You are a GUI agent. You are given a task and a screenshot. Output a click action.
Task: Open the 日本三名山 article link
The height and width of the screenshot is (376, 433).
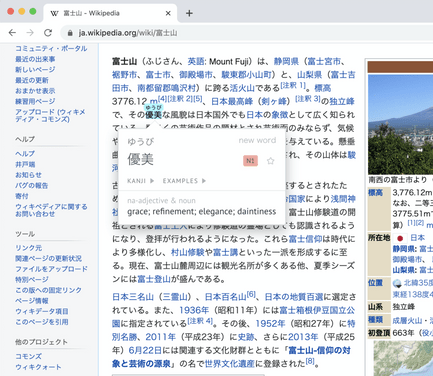[133, 297]
